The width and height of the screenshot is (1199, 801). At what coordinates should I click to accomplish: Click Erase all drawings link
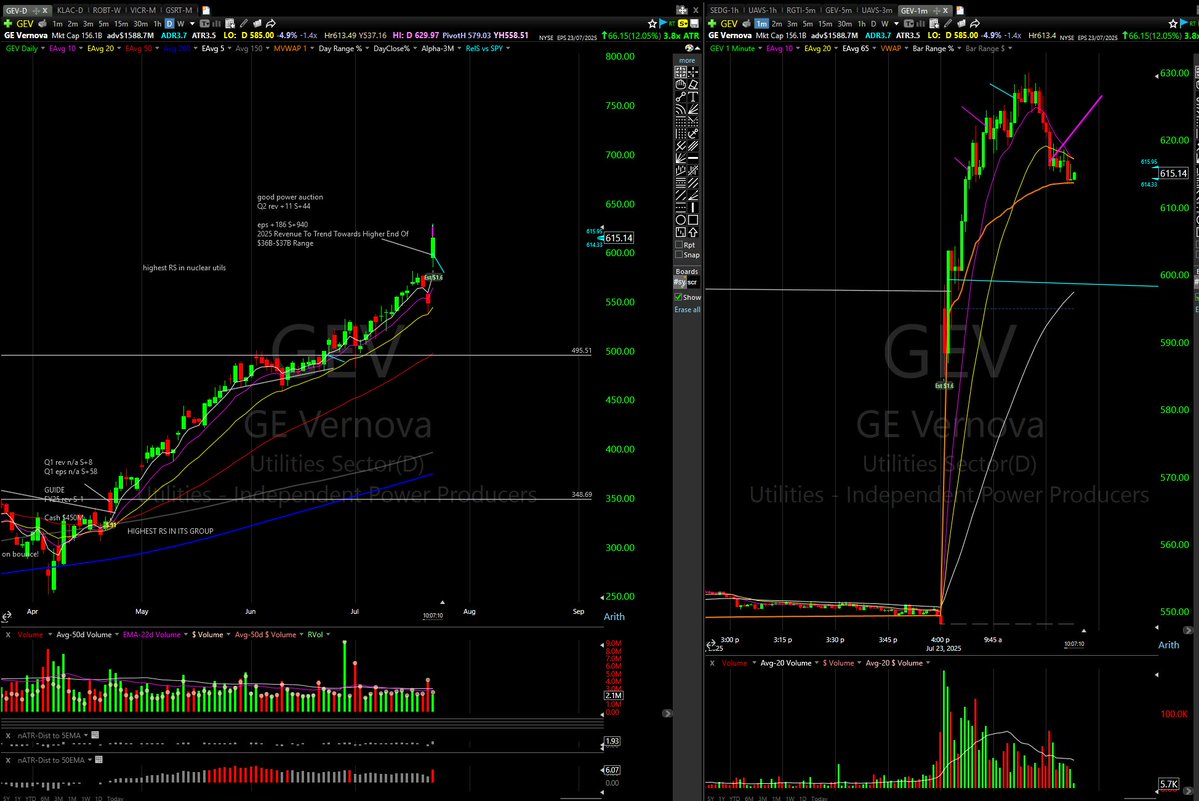click(687, 310)
